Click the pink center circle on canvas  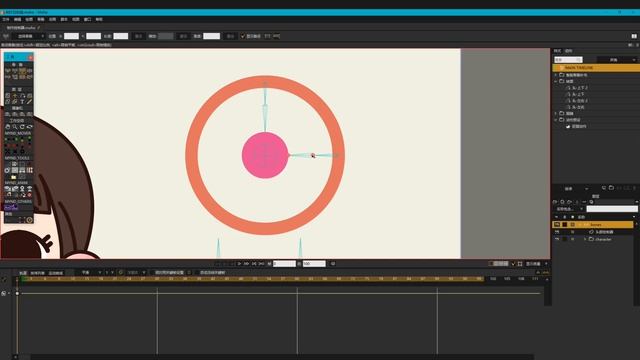(265, 155)
